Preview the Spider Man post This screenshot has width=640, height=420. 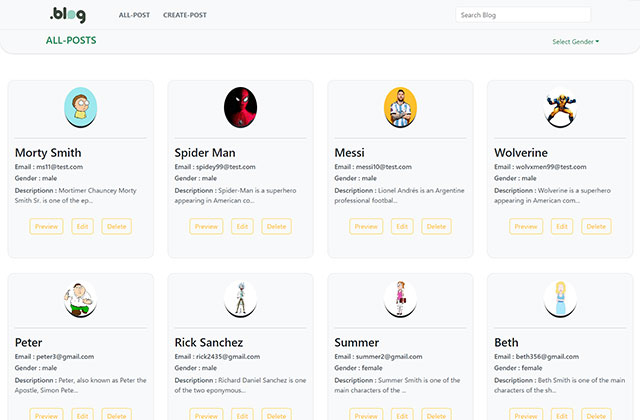tap(206, 227)
